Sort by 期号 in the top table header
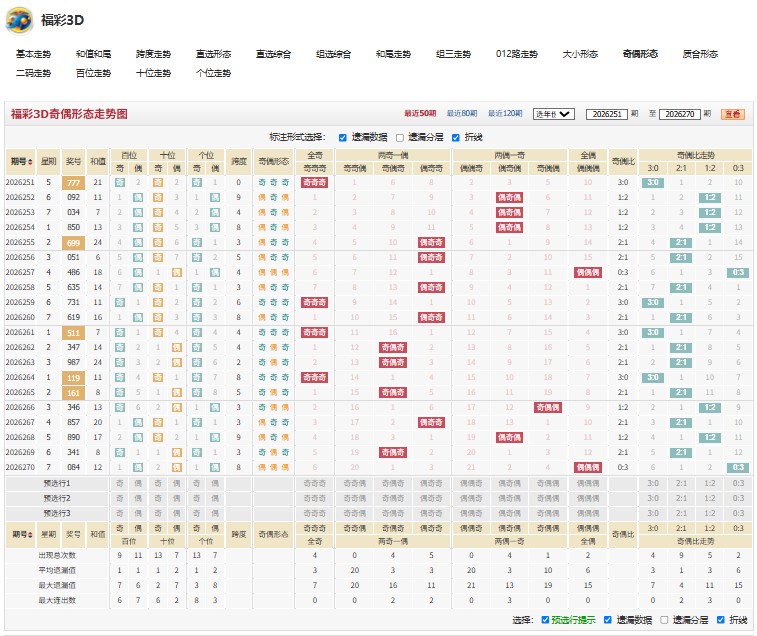This screenshot has width=757, height=636. 21,161
